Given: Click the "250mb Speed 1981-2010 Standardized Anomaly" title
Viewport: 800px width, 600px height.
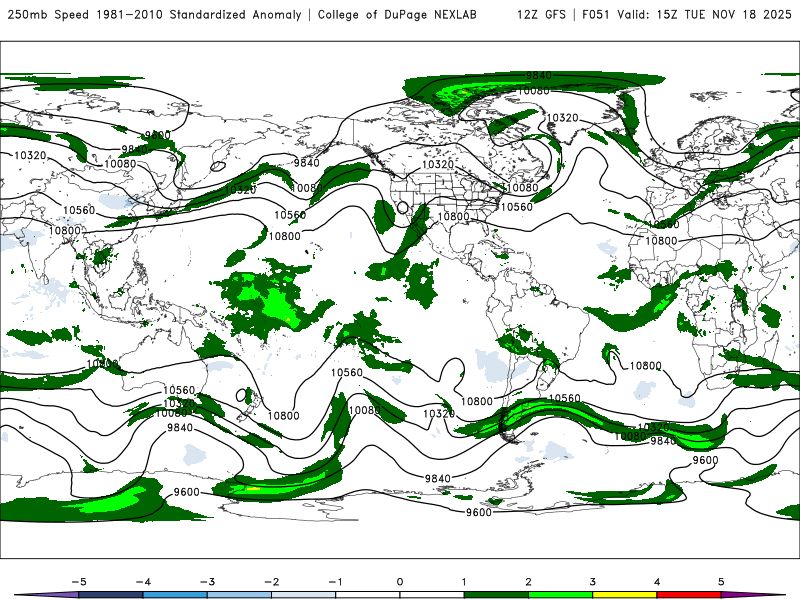Looking at the screenshot, I should (154, 14).
